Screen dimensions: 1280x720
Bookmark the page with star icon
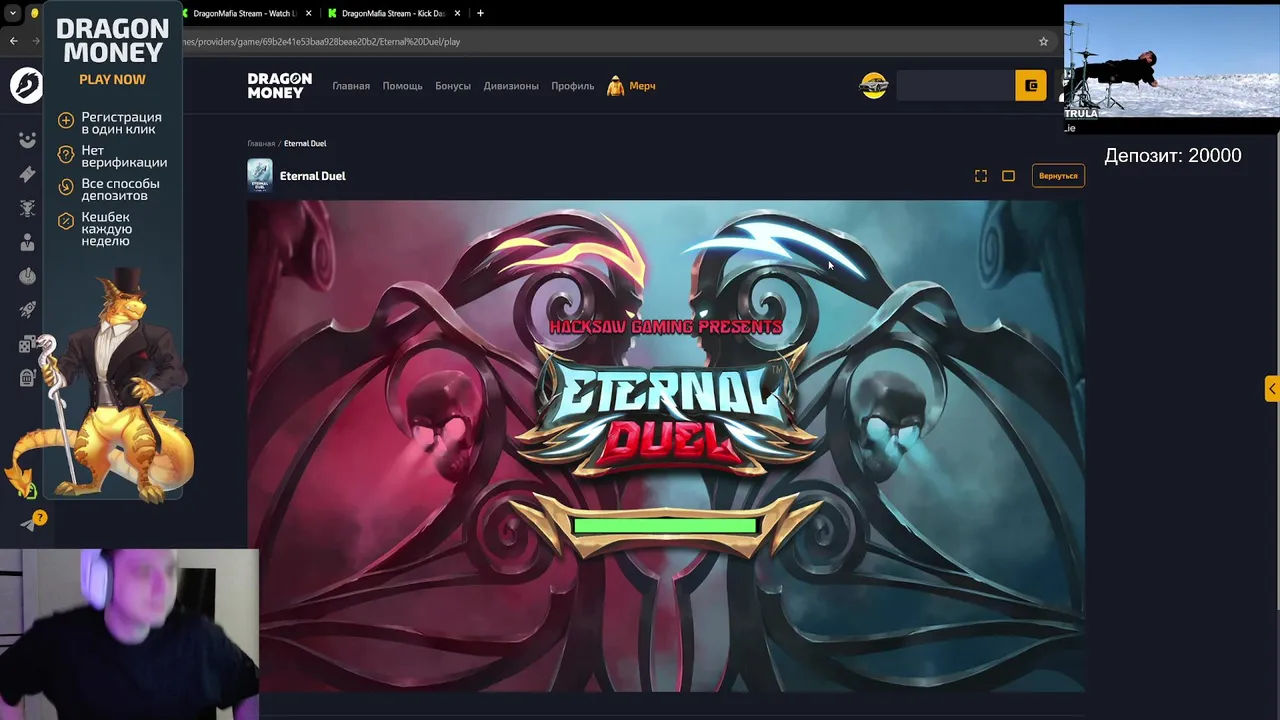pos(1043,42)
